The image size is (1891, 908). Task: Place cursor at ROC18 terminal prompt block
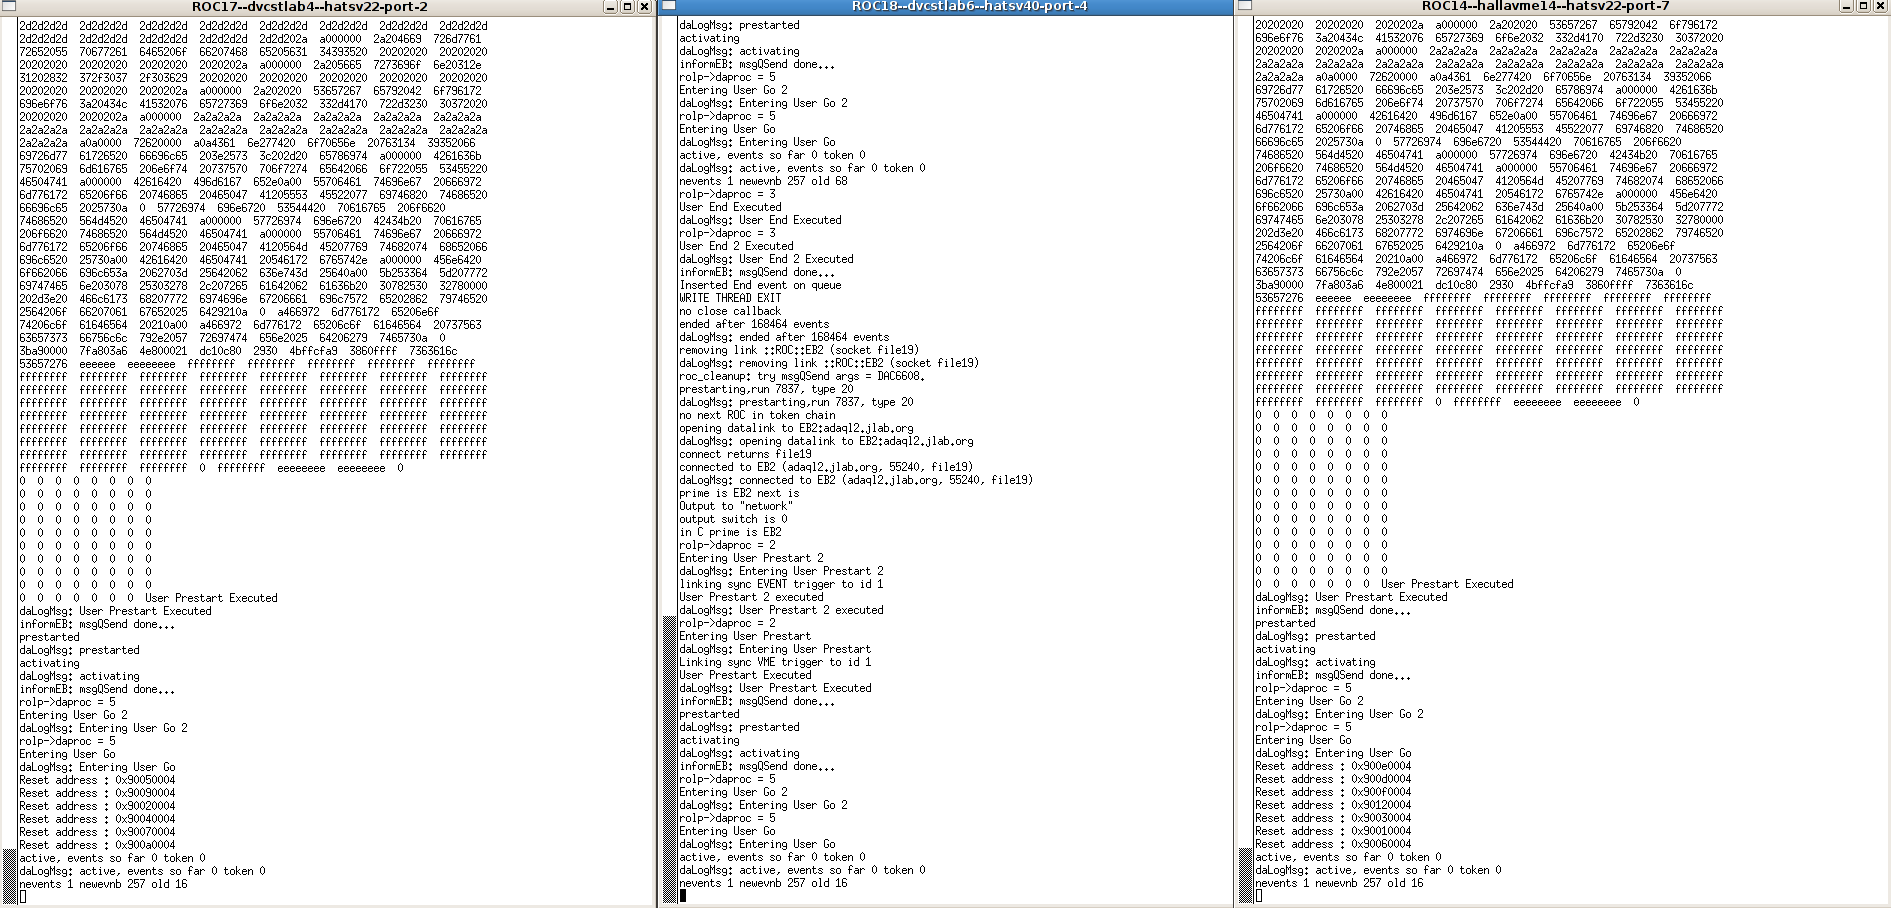(683, 896)
